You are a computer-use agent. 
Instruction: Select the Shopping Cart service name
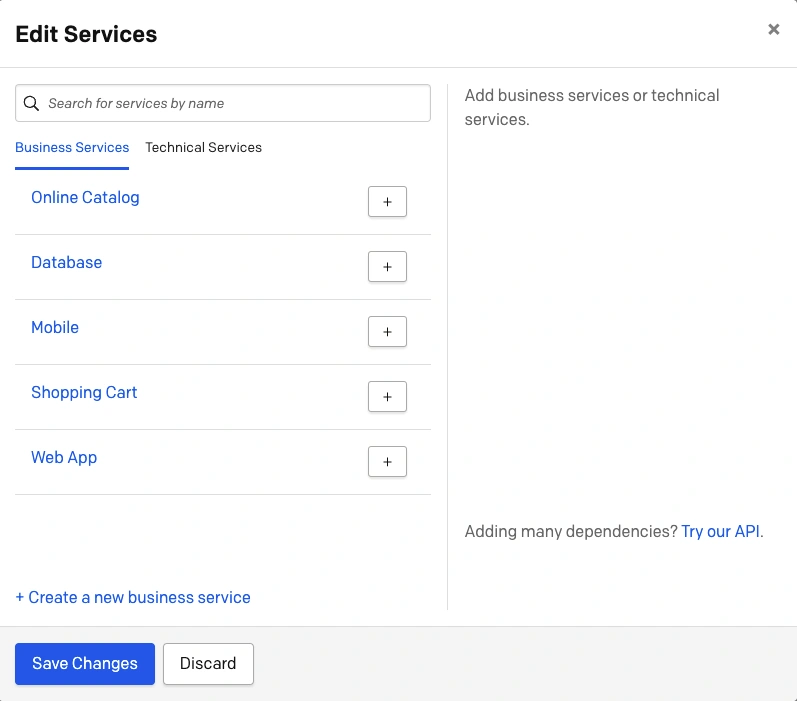coord(84,392)
